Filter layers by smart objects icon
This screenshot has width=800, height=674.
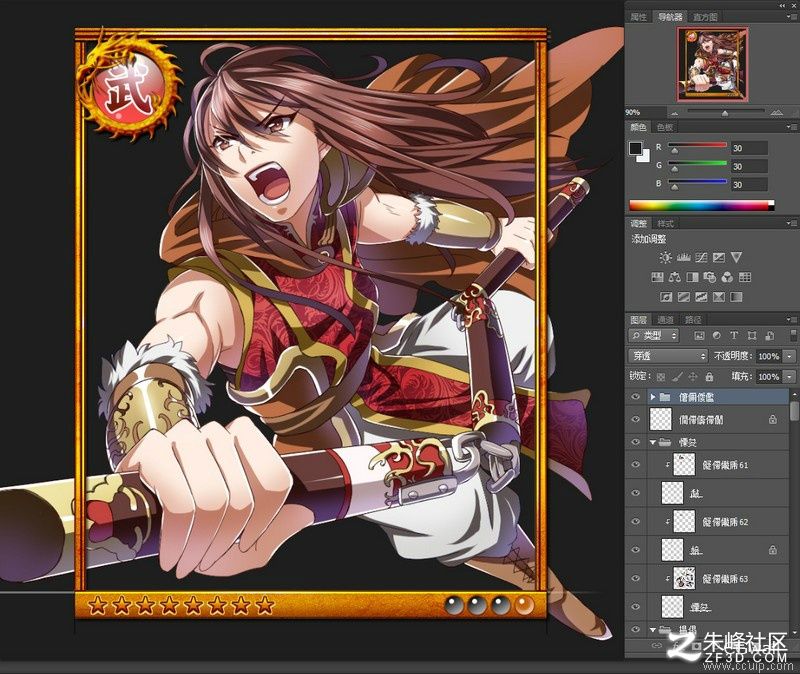click(x=769, y=336)
